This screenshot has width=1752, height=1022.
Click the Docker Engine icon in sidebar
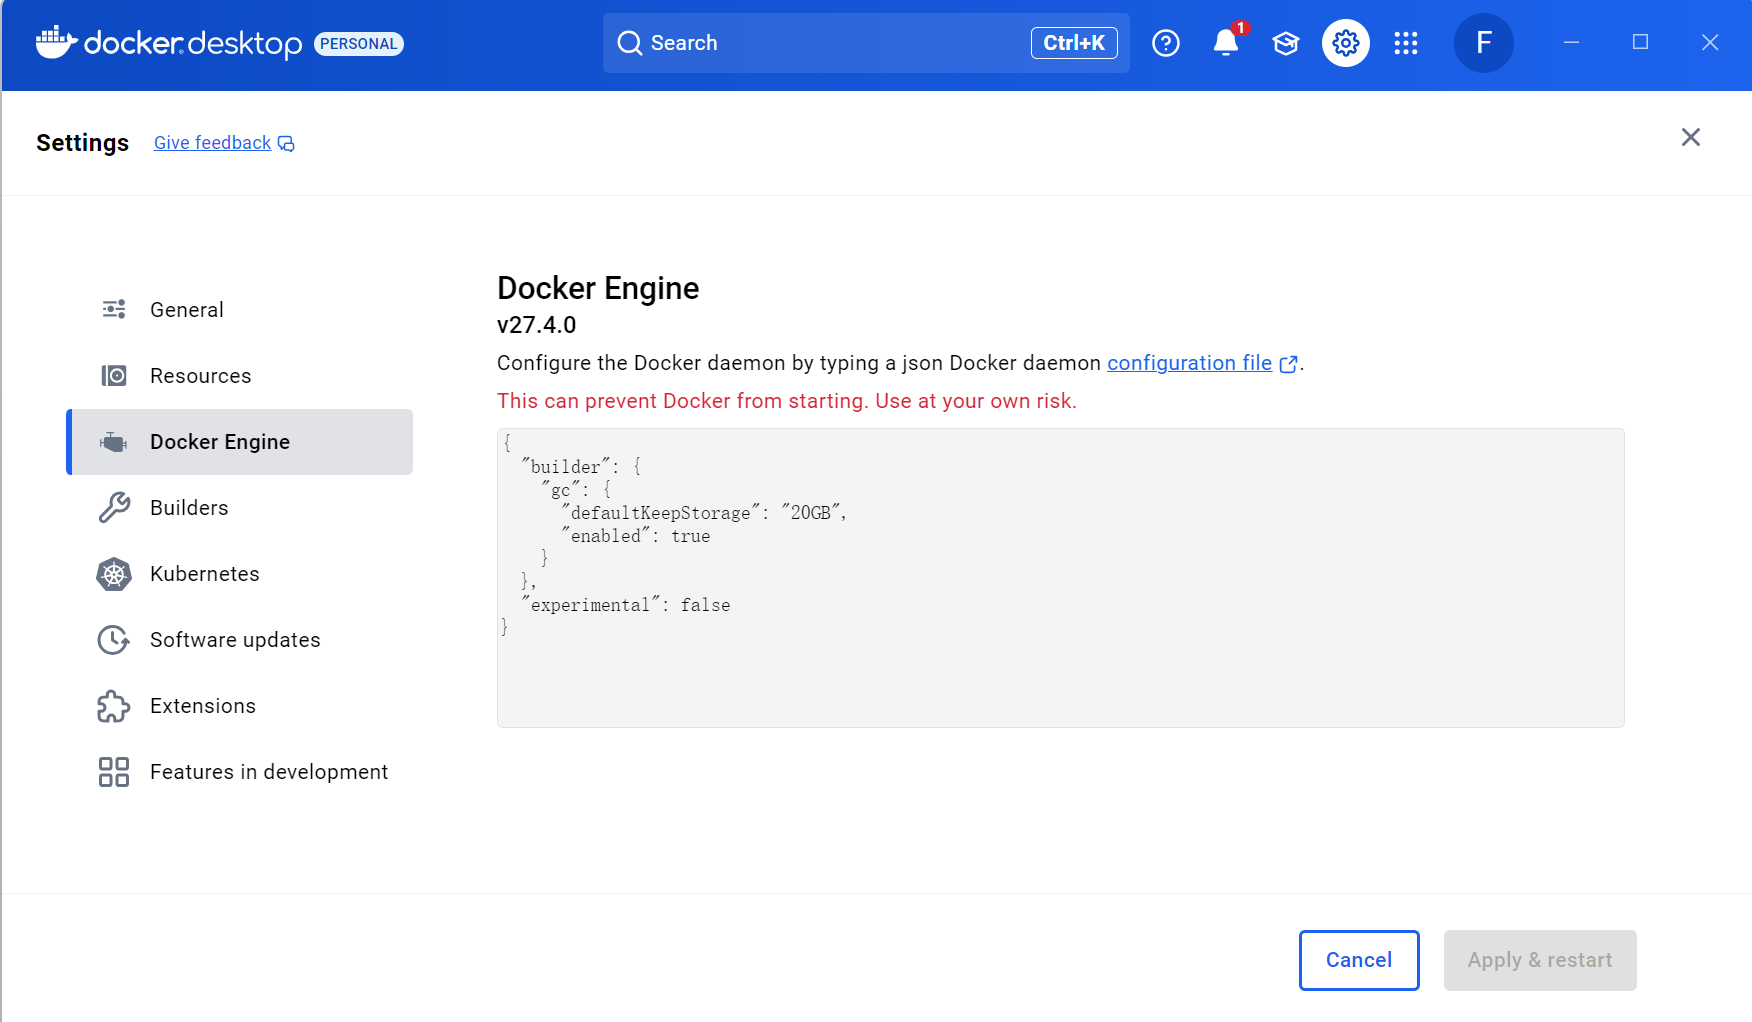click(114, 442)
